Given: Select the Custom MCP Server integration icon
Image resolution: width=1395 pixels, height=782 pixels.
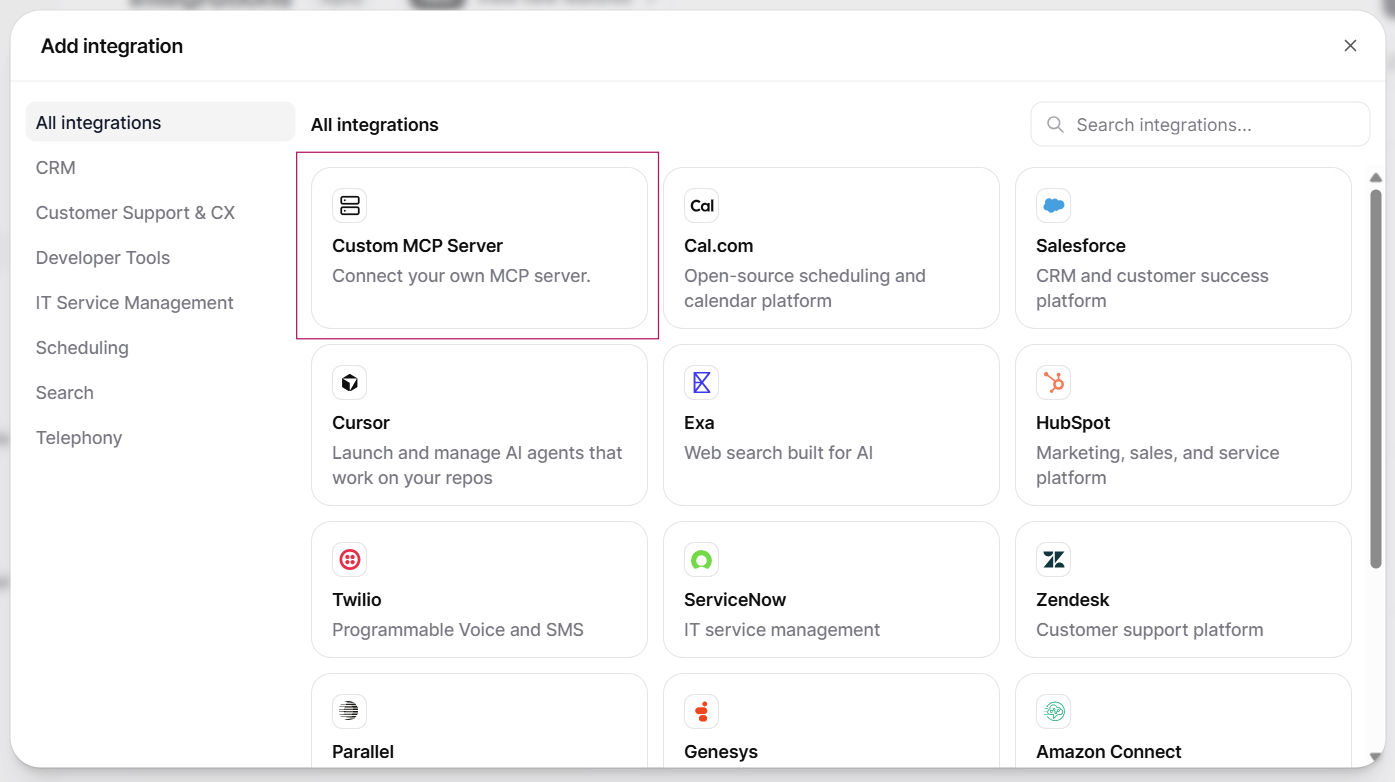Looking at the screenshot, I should coord(349,204).
